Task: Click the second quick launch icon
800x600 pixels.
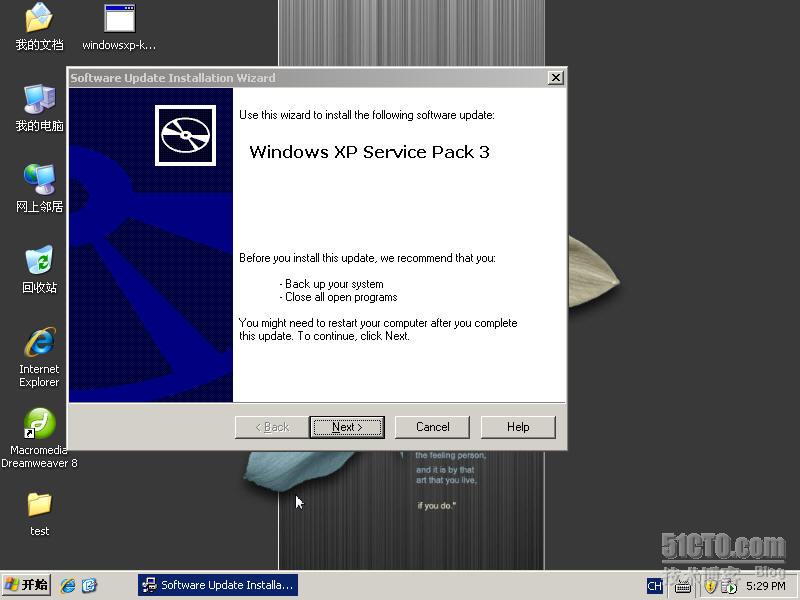Action: (89, 585)
